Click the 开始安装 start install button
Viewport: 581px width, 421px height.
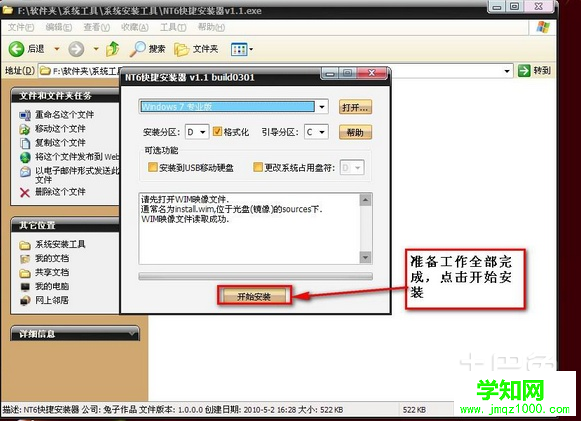[x=254, y=296]
